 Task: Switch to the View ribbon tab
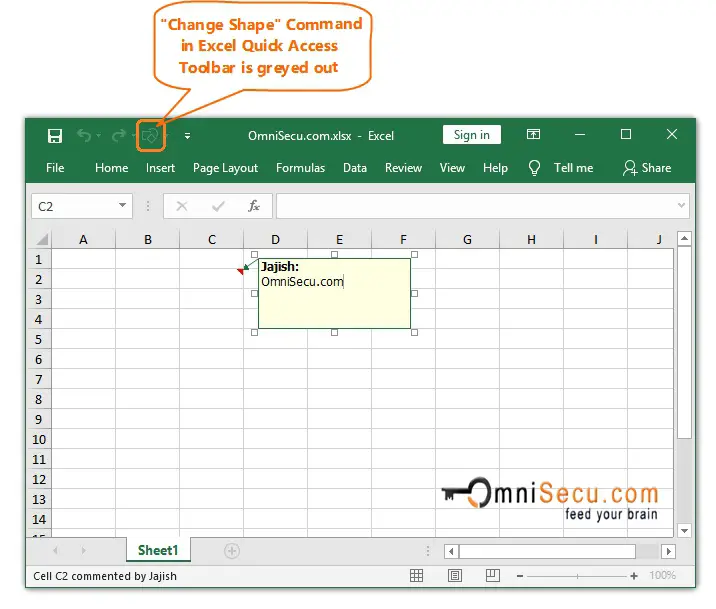[452, 168]
